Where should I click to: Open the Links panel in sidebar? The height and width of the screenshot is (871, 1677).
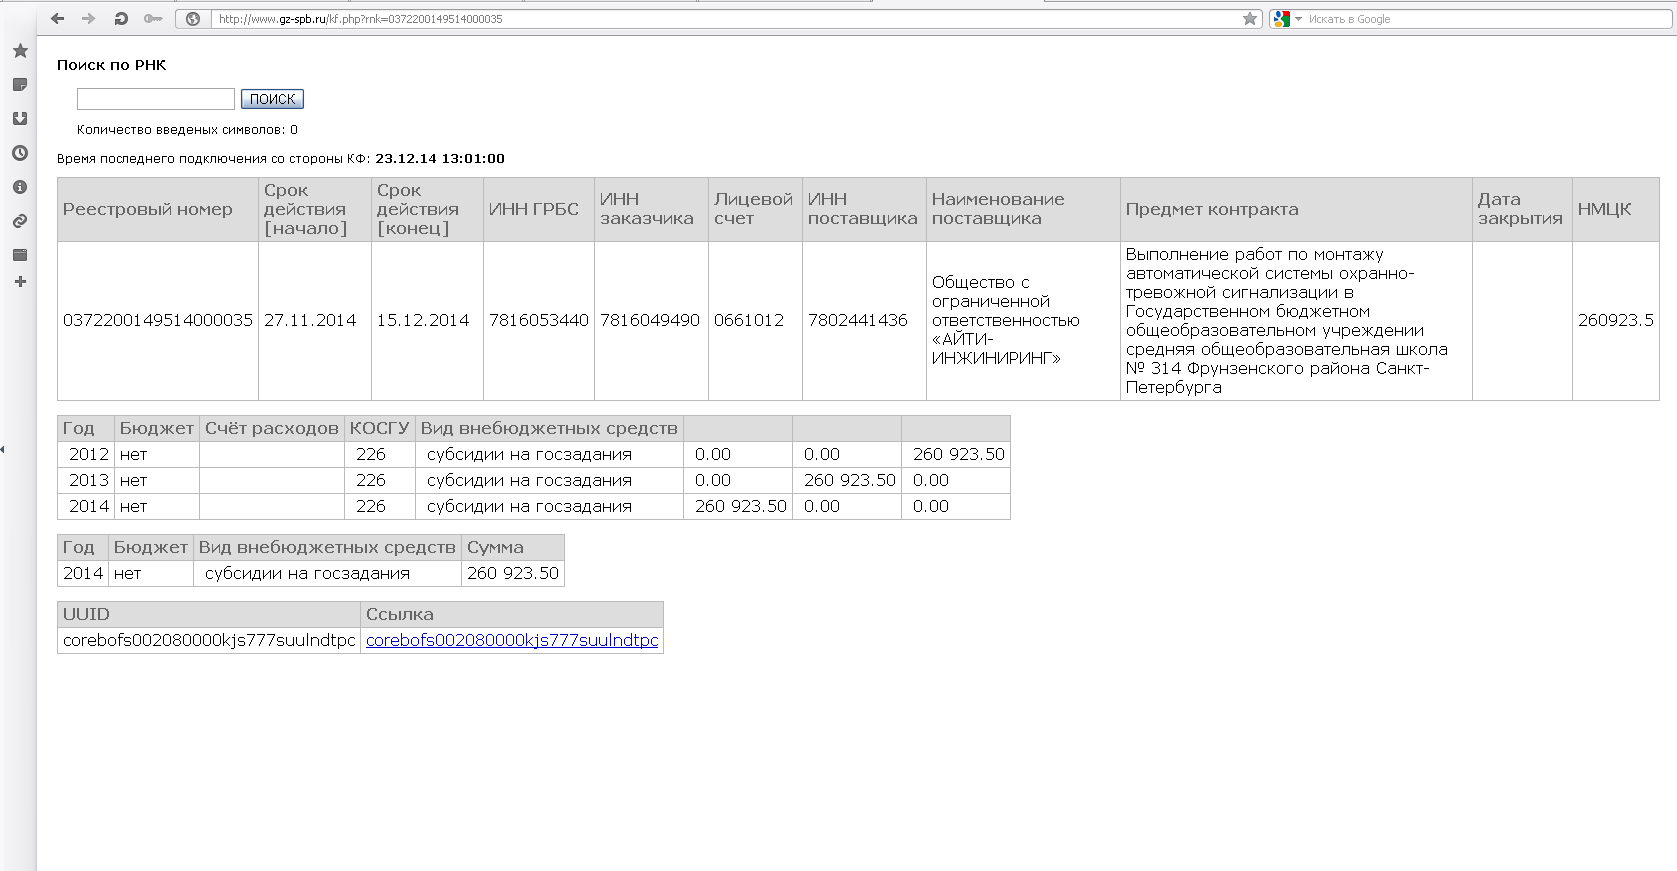point(20,221)
